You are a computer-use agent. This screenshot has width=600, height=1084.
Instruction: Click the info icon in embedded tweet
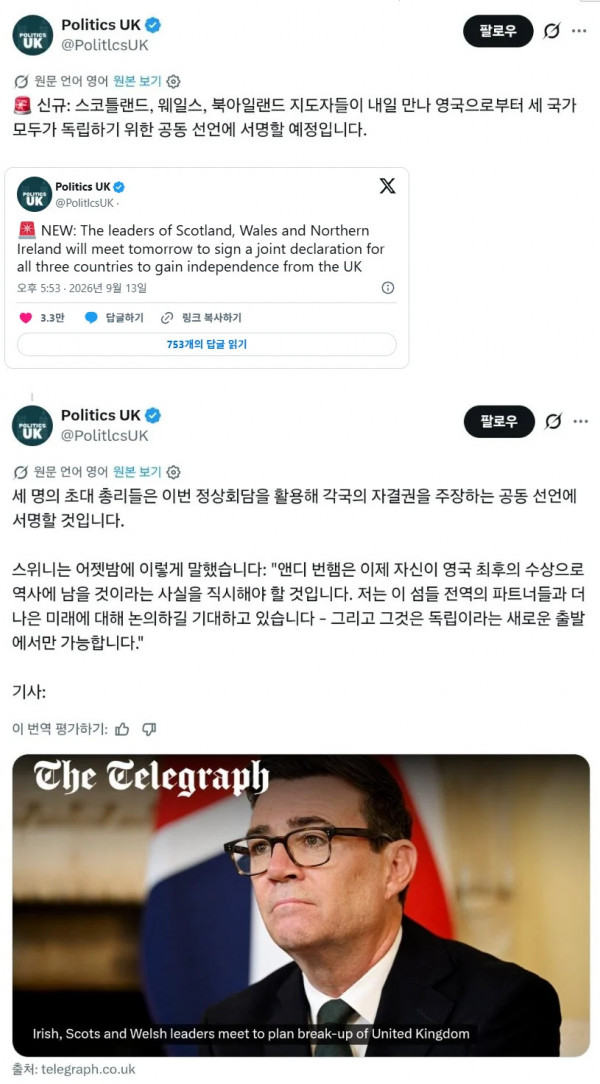pos(388,288)
